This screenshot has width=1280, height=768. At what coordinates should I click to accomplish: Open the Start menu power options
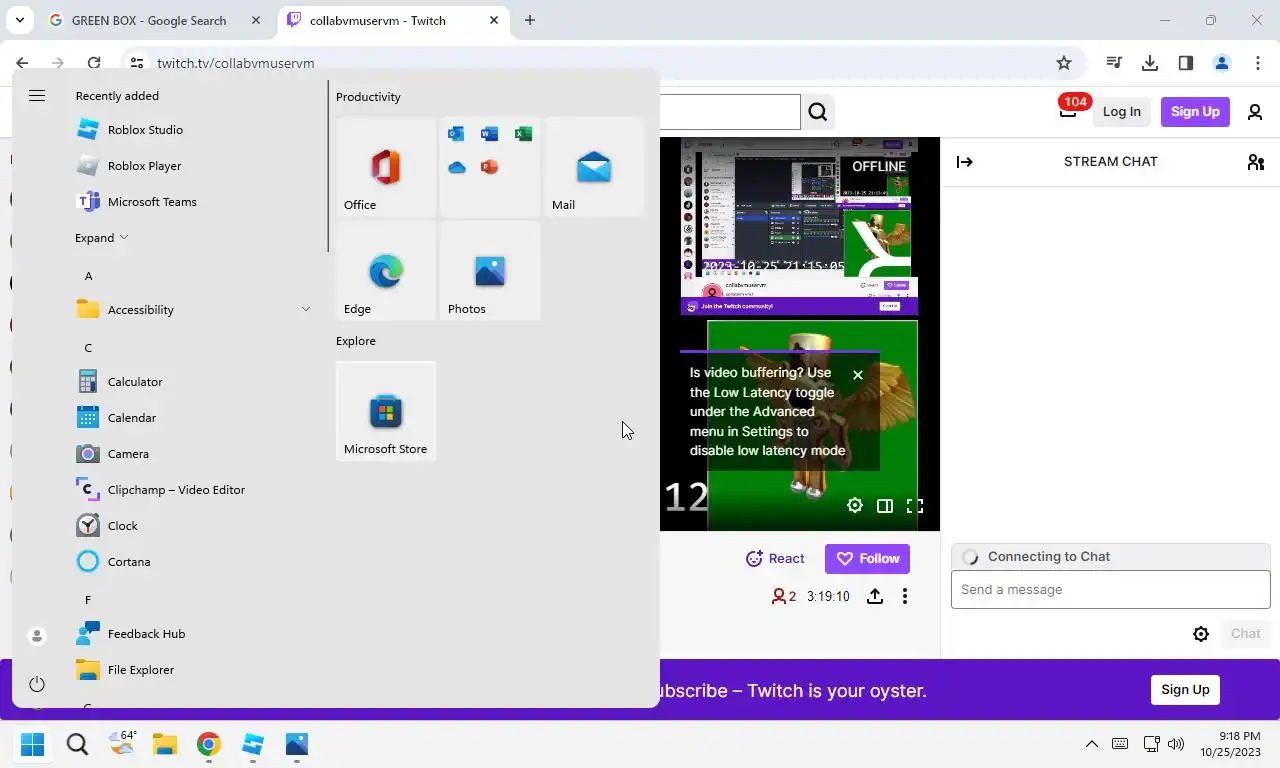coord(37,684)
